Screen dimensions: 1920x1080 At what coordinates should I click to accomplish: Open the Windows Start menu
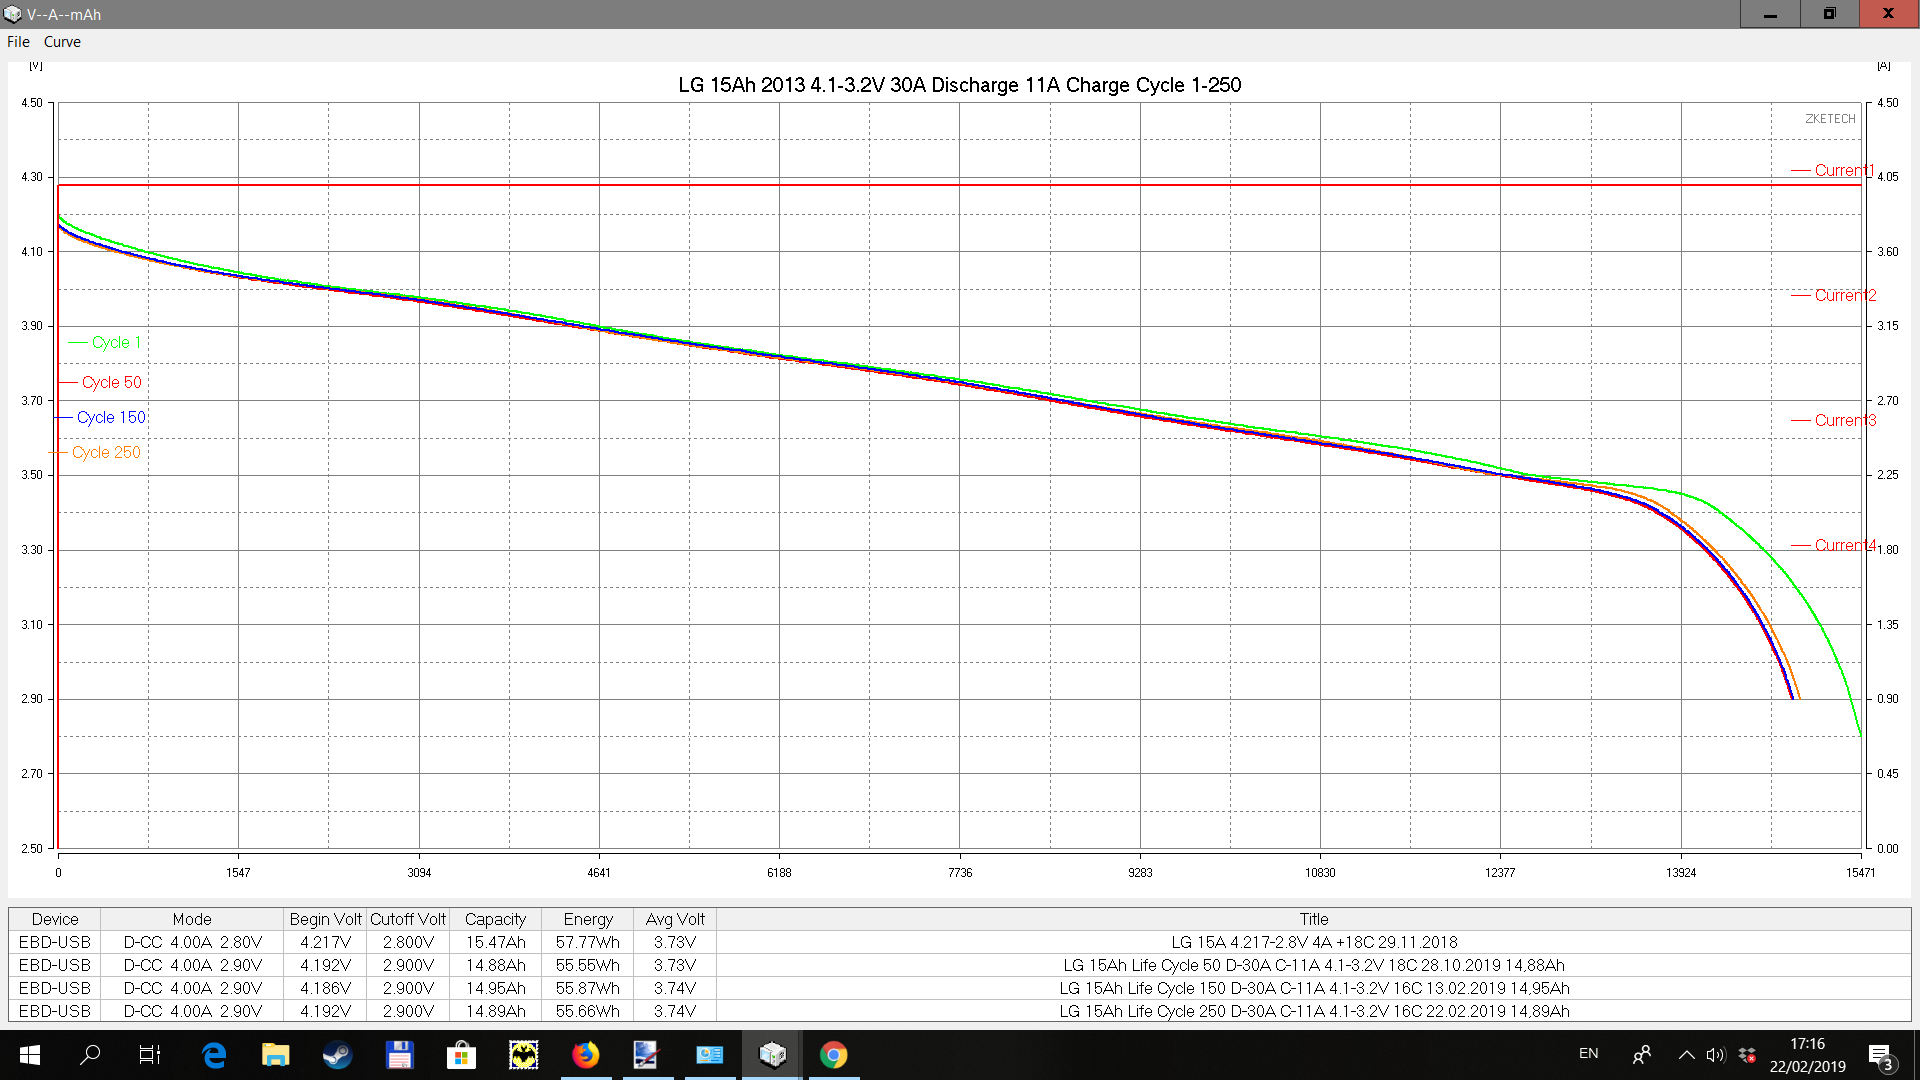(x=30, y=1055)
